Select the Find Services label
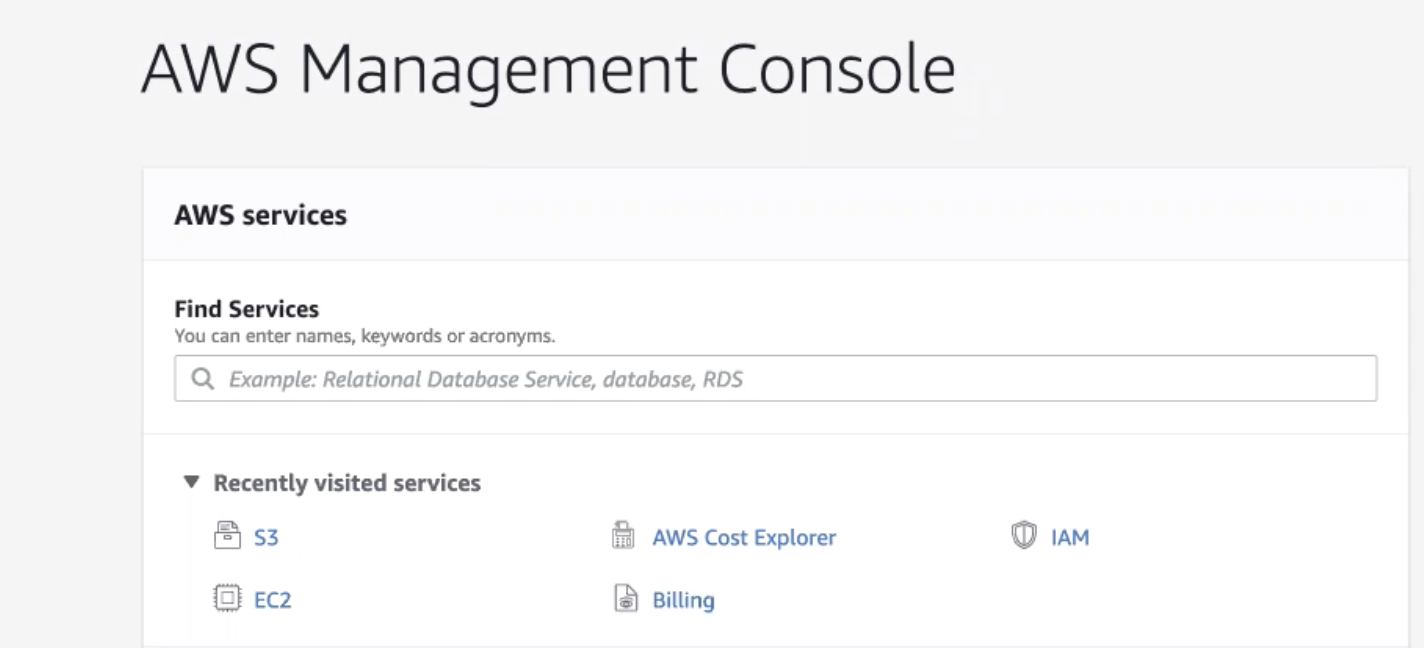 (x=247, y=309)
